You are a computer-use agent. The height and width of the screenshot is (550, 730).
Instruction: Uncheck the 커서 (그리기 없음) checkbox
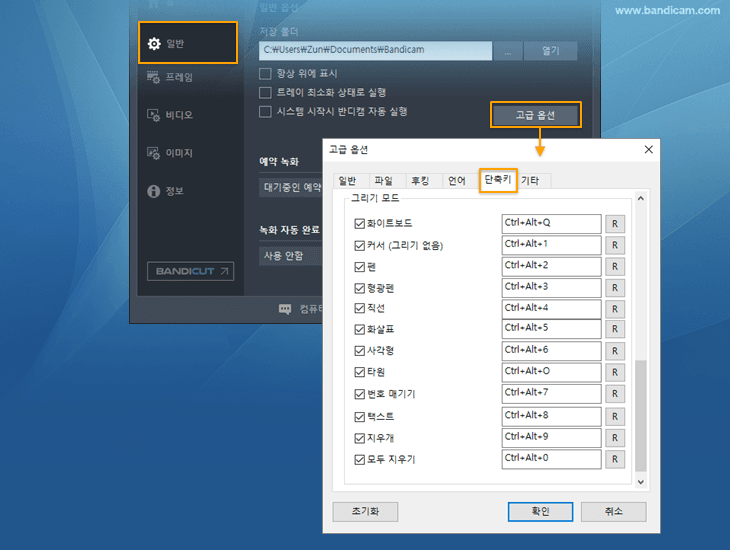(x=359, y=245)
